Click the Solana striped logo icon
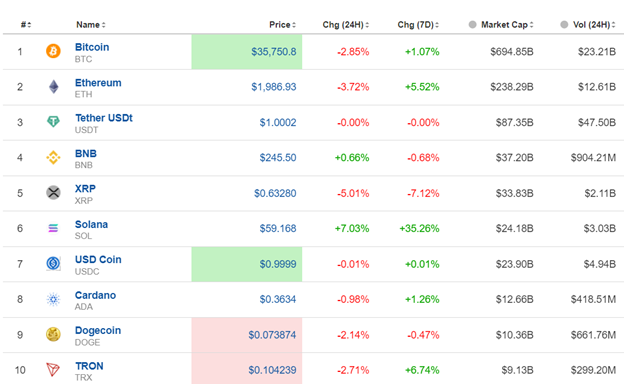 click(x=53, y=228)
